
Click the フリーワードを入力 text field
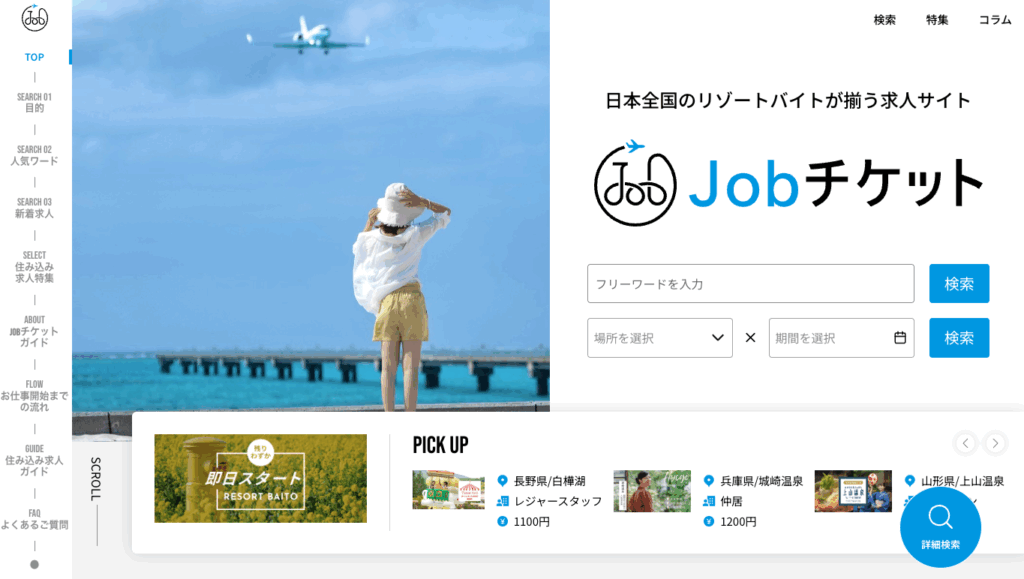coord(750,283)
